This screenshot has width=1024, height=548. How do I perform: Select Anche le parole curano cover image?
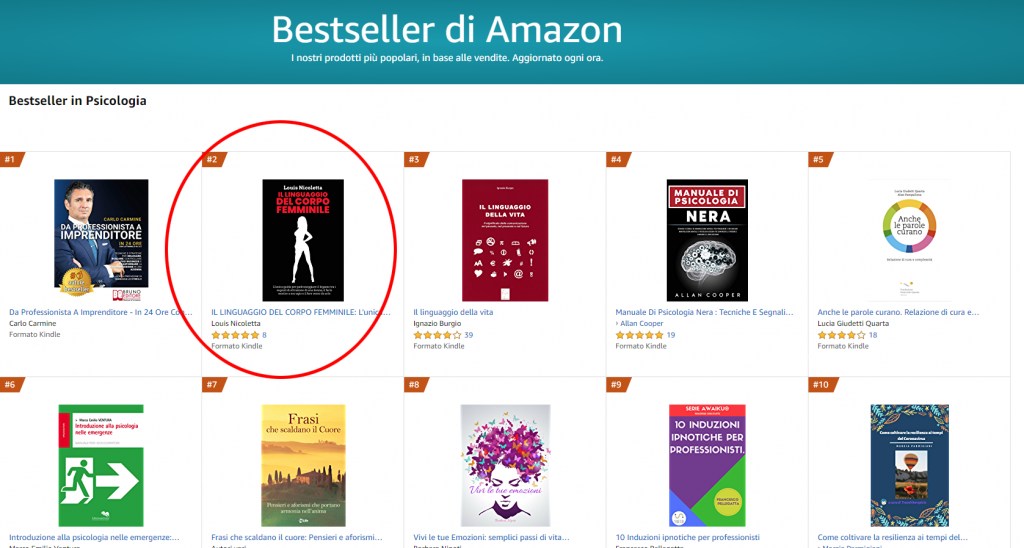pyautogui.click(x=909, y=240)
